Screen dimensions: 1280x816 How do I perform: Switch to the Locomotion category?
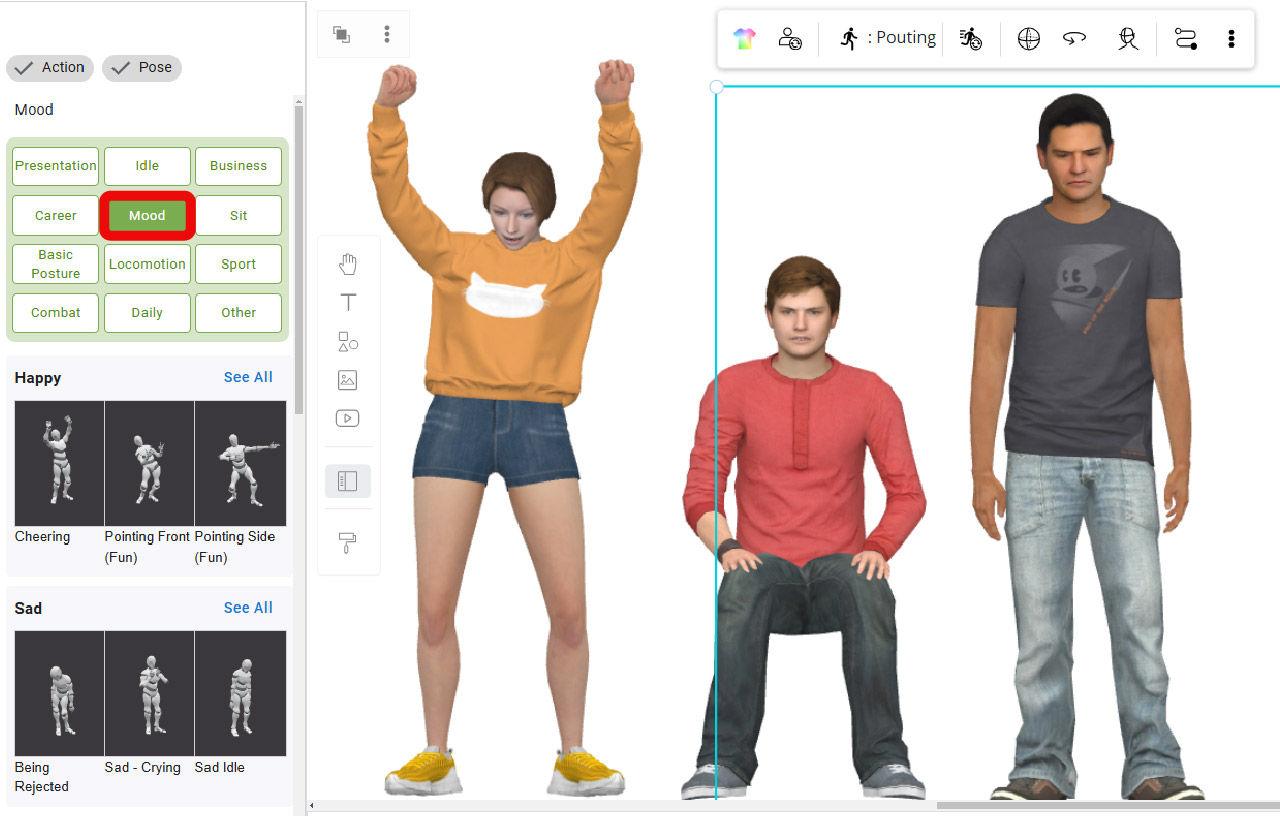coord(147,263)
